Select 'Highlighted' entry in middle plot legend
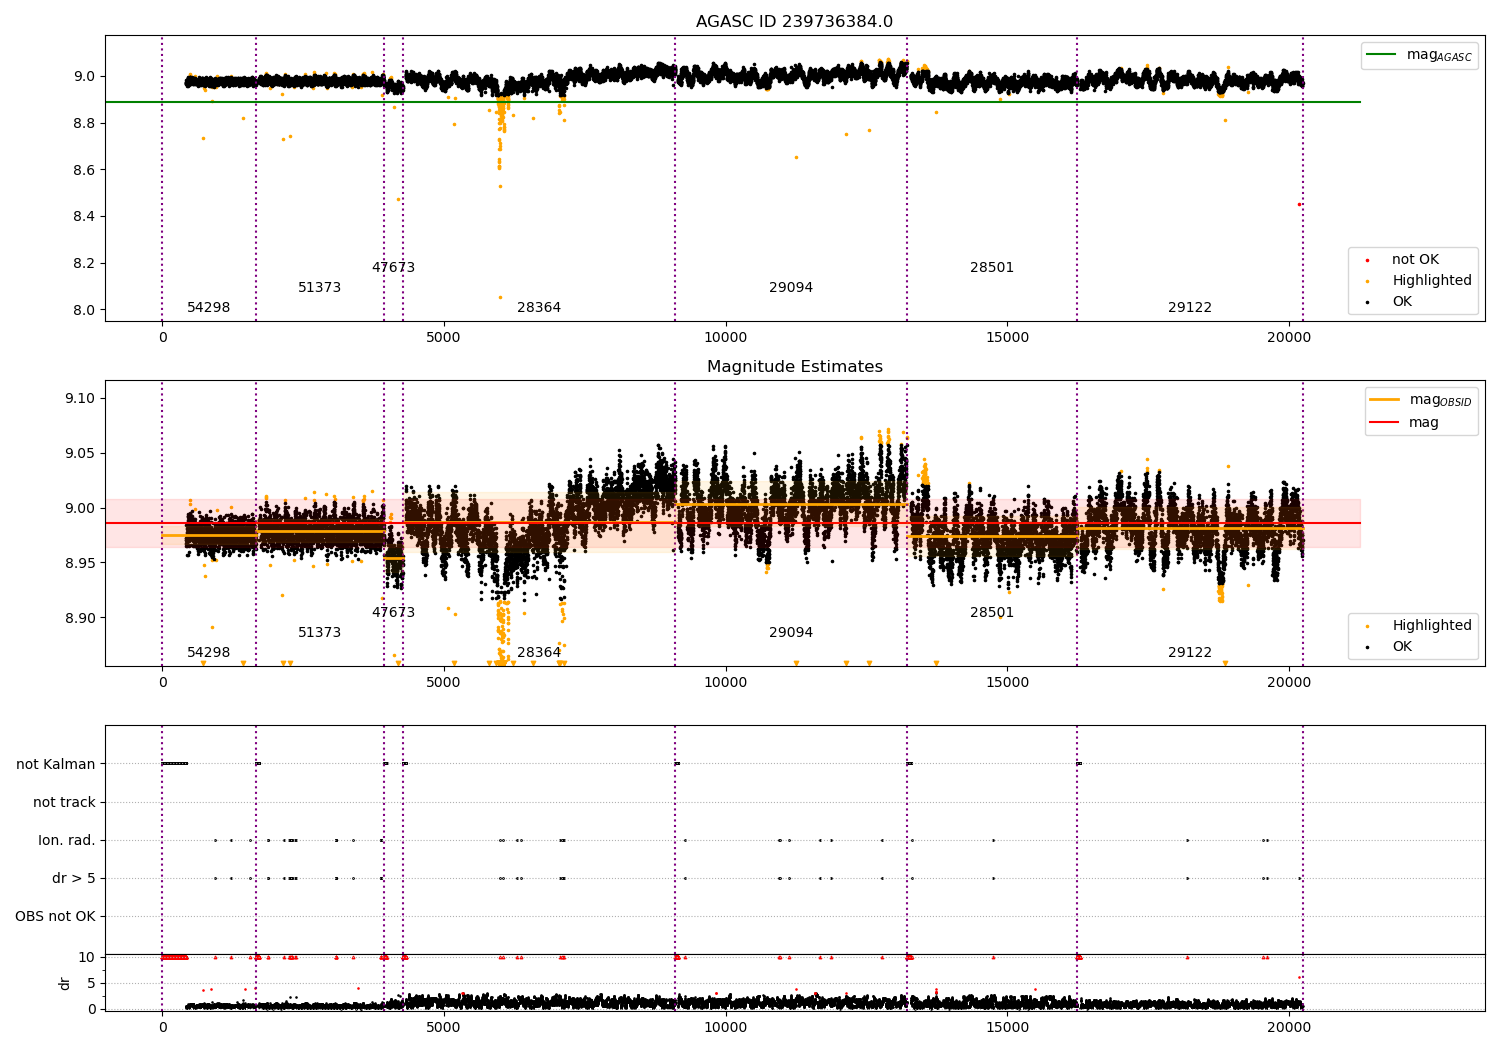1500x1050 pixels. click(1431, 626)
